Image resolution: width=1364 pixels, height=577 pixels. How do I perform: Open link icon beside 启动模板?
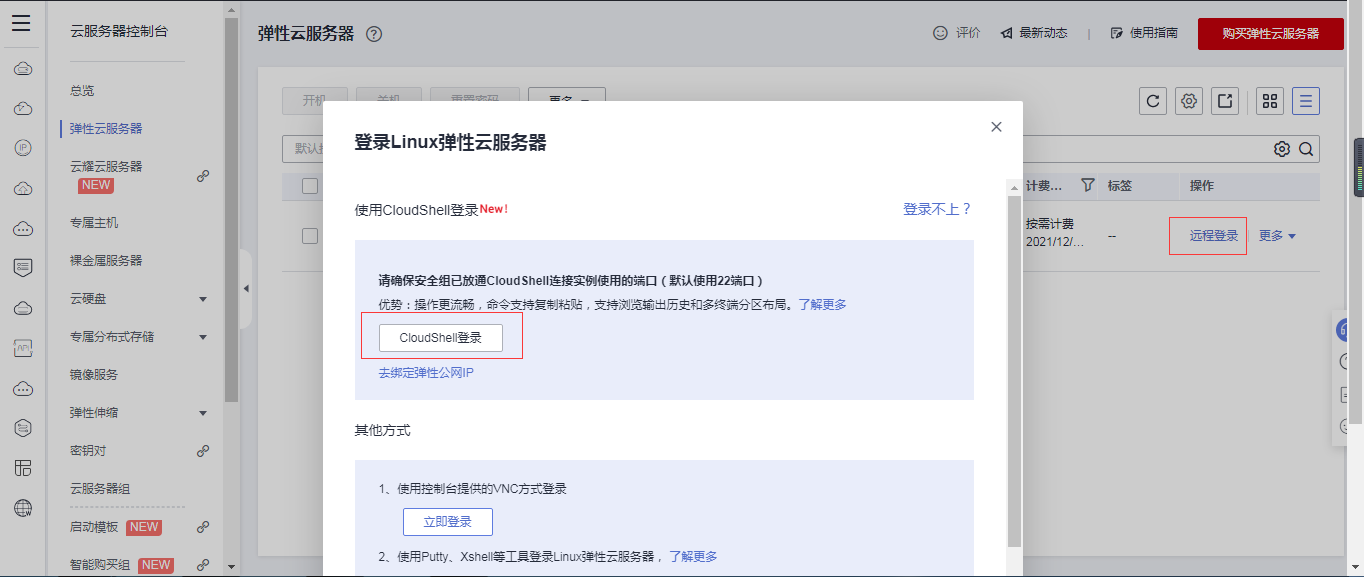point(203,527)
